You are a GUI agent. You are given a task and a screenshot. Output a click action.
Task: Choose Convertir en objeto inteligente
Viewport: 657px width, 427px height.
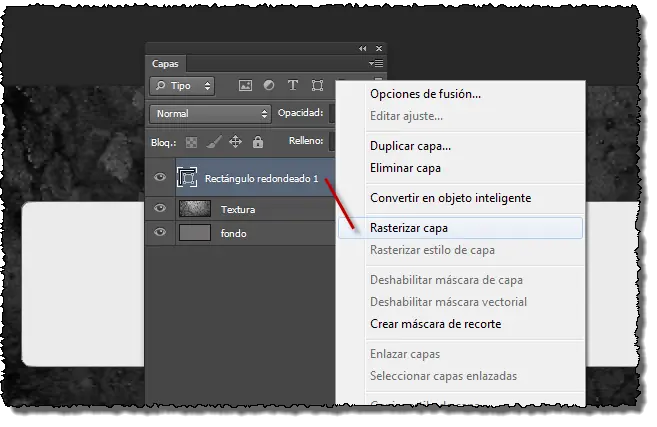pyautogui.click(x=450, y=198)
